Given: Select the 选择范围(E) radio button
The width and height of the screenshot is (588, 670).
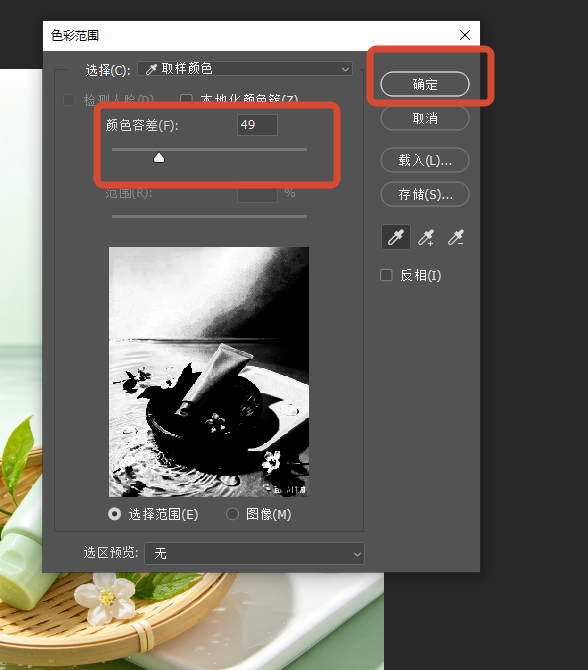Looking at the screenshot, I should click(x=115, y=514).
